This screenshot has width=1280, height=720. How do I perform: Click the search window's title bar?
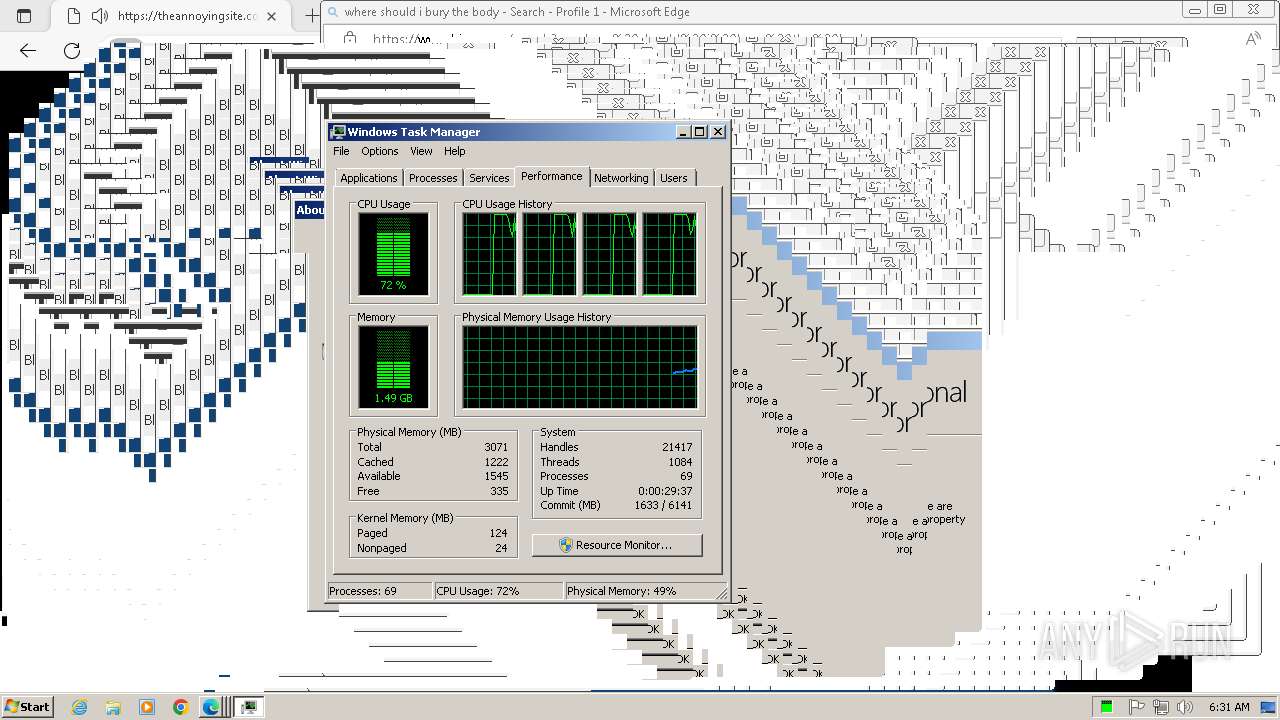coord(750,12)
